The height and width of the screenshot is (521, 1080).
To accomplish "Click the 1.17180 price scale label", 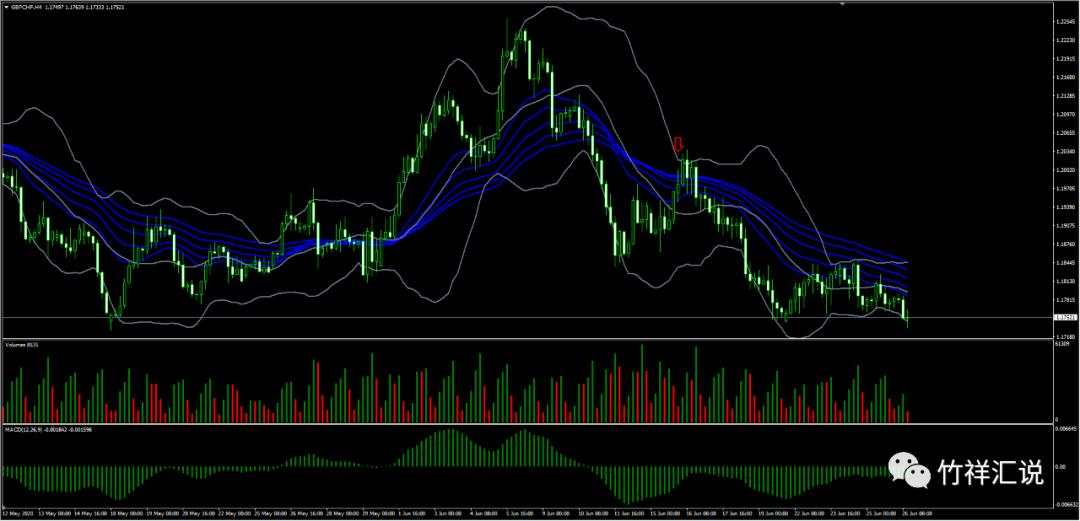I will [x=1066, y=336].
